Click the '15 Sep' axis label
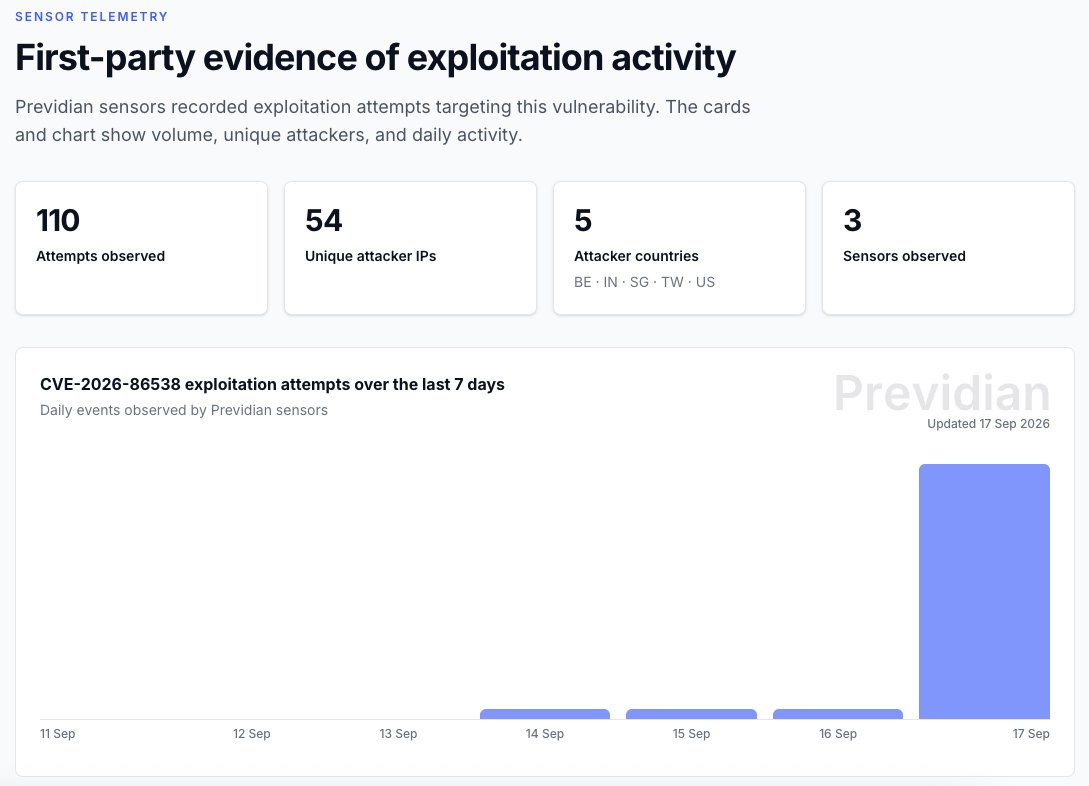The height and width of the screenshot is (786, 1089). coord(691,733)
